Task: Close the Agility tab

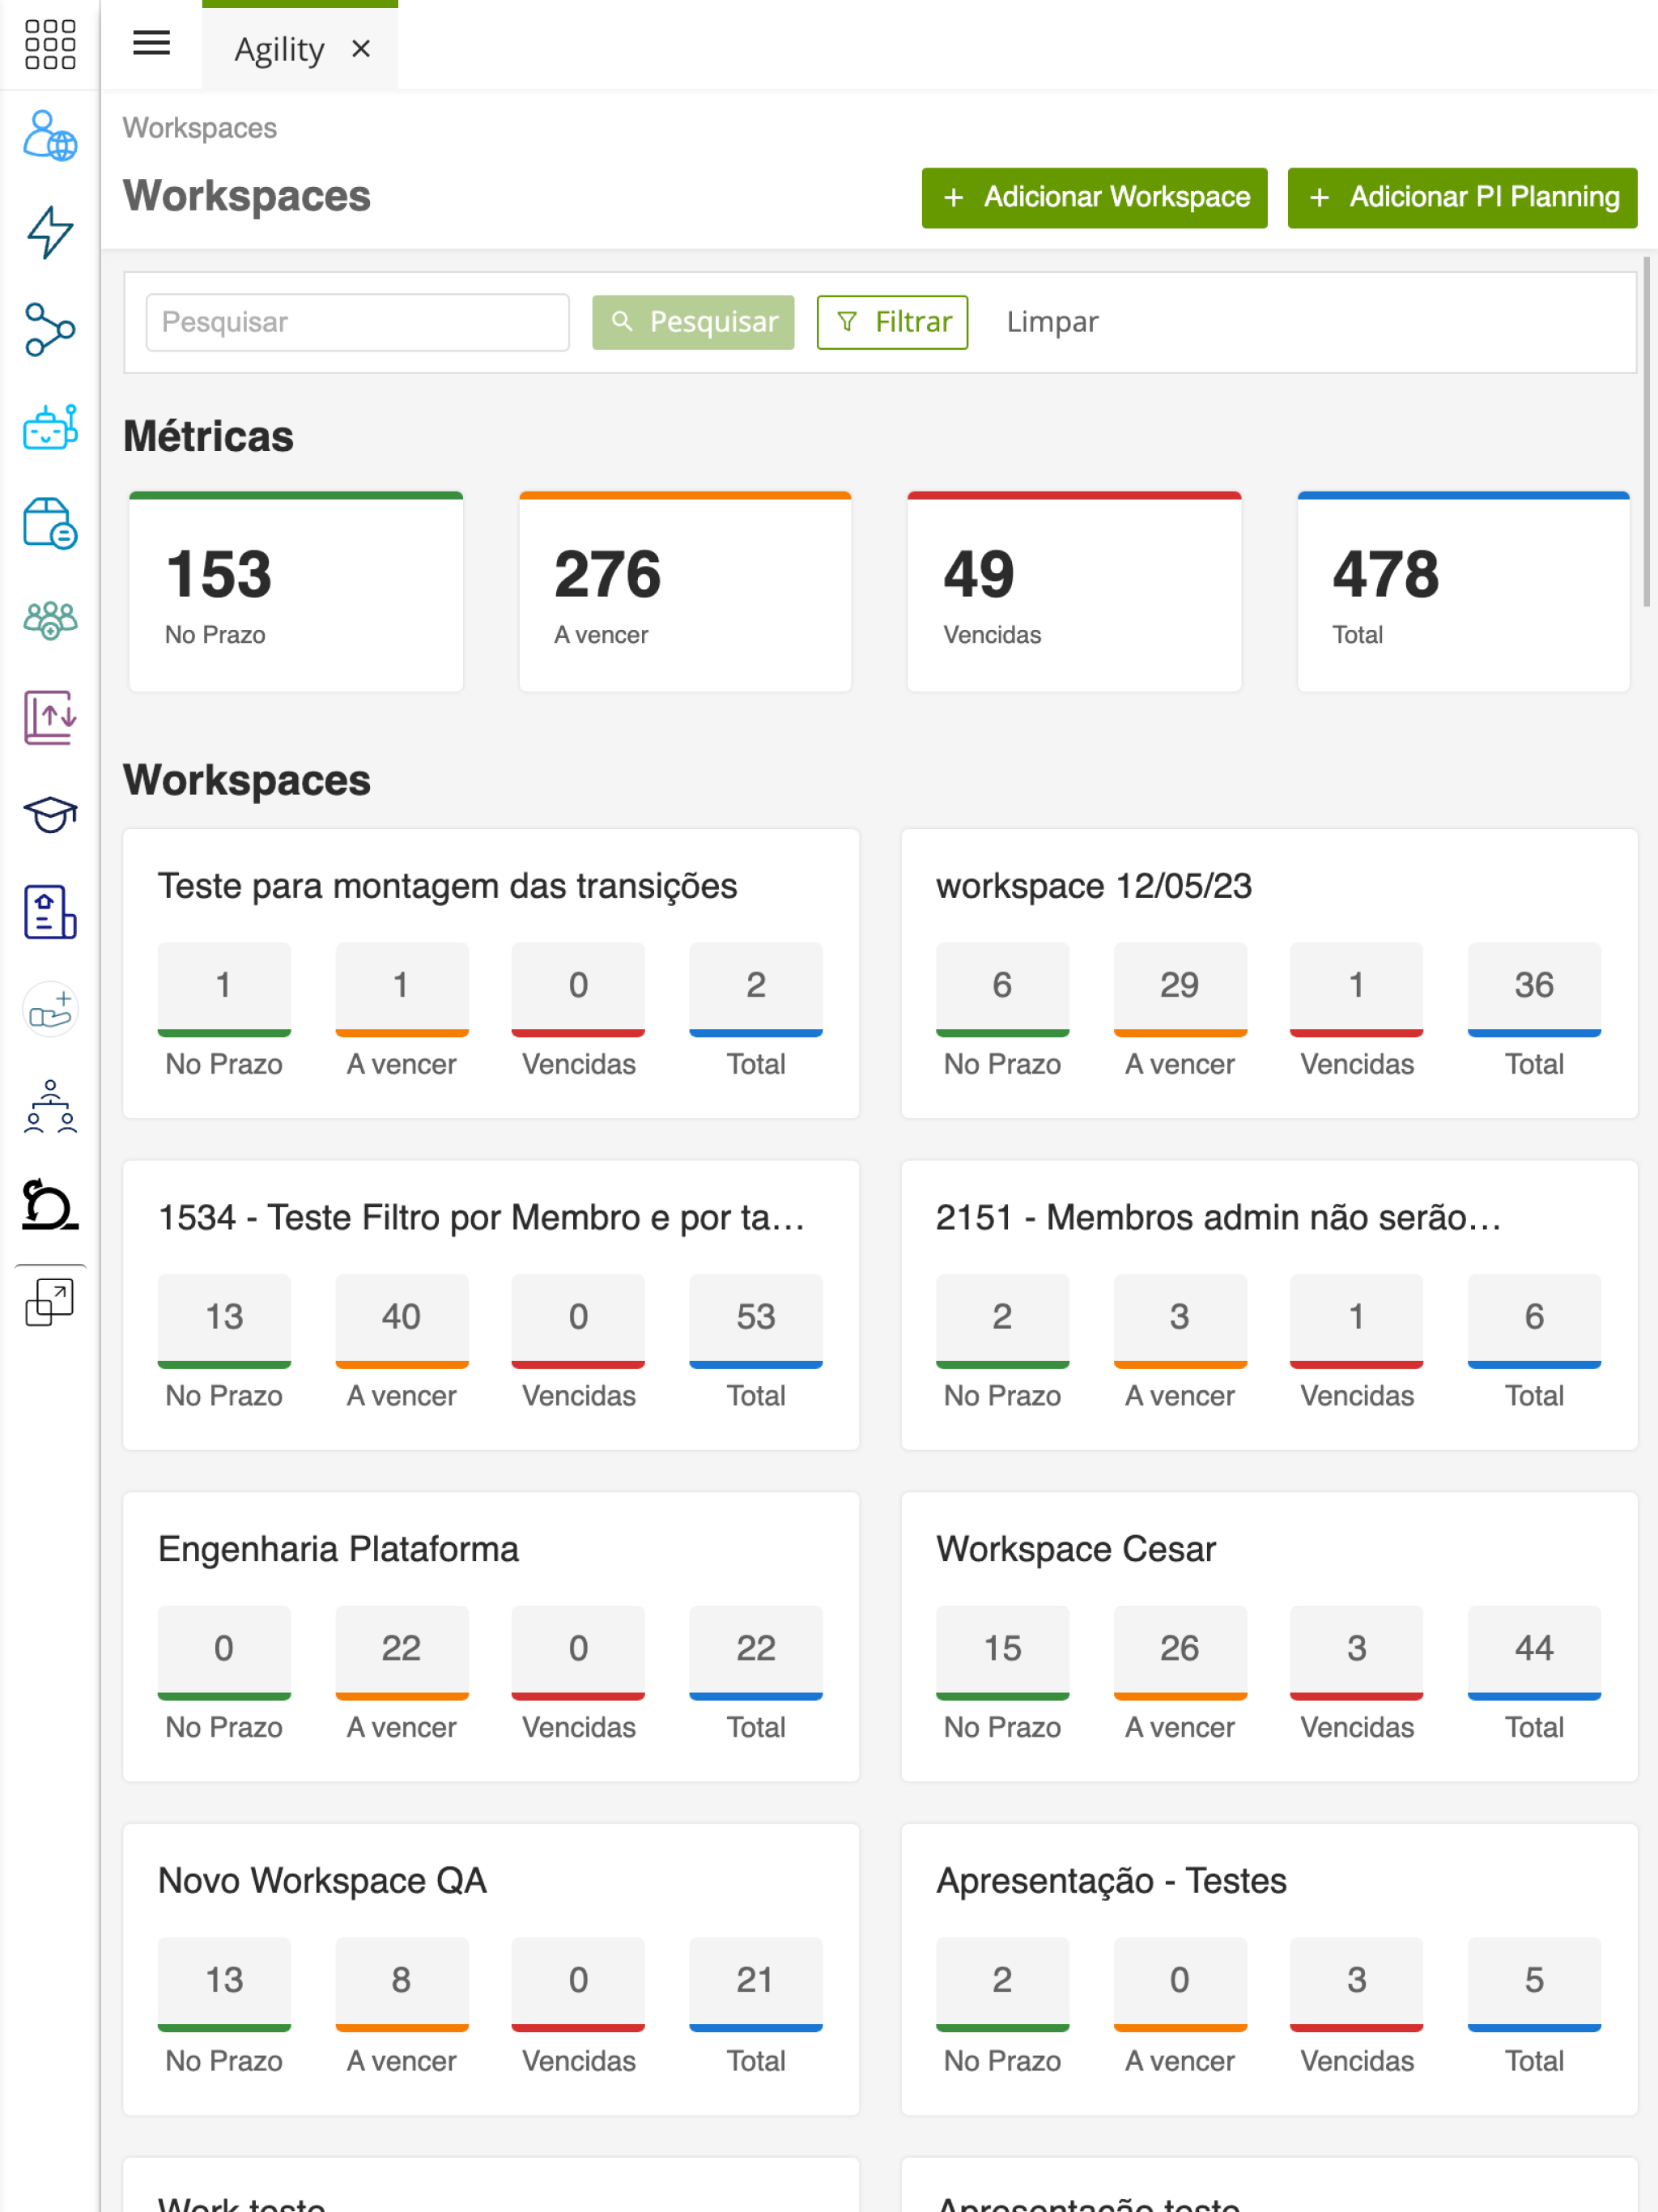Action: [361, 48]
